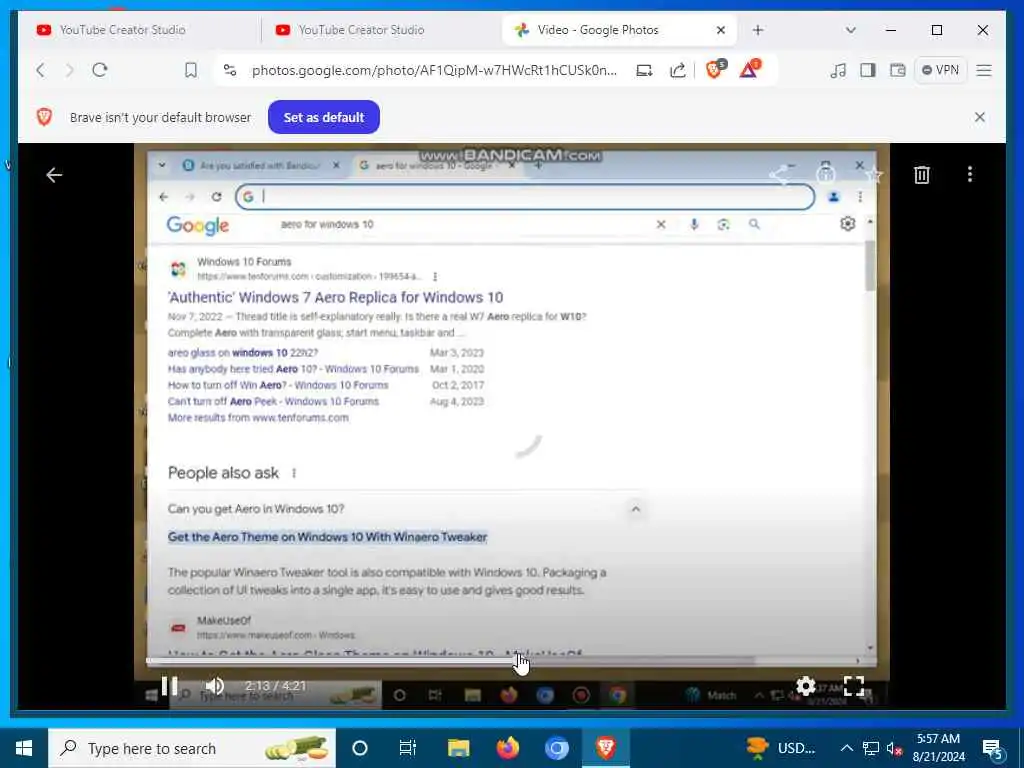This screenshot has height=768, width=1024.
Task: Open Brave Rewards triangle icon
Action: 750,69
